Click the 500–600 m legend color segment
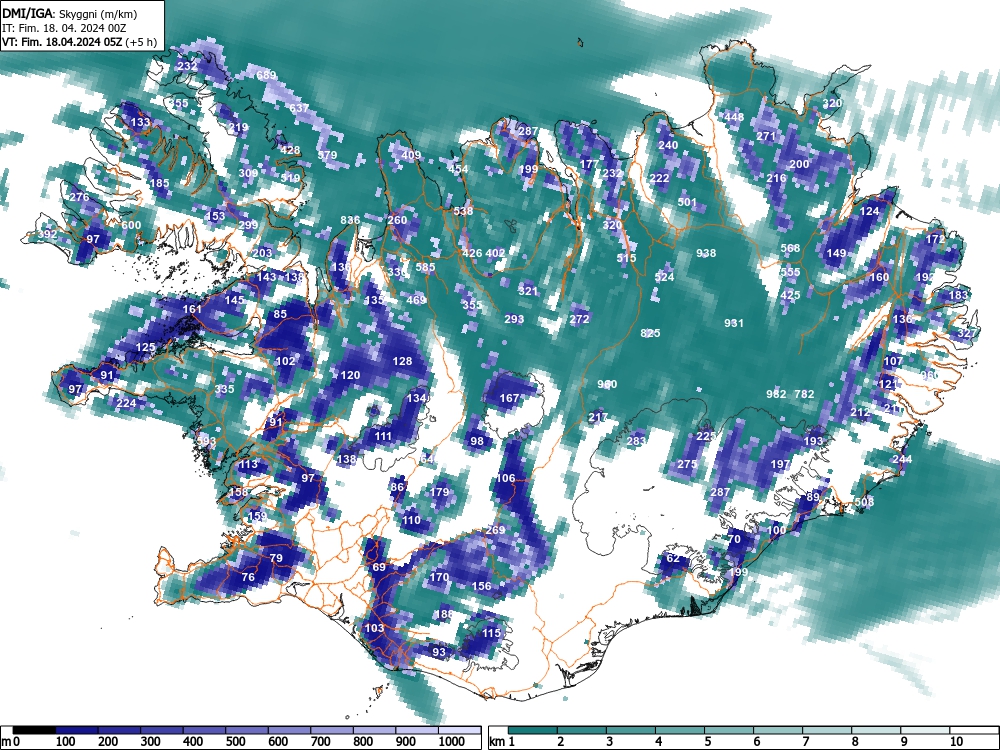Image resolution: width=1000 pixels, height=750 pixels. [247, 730]
